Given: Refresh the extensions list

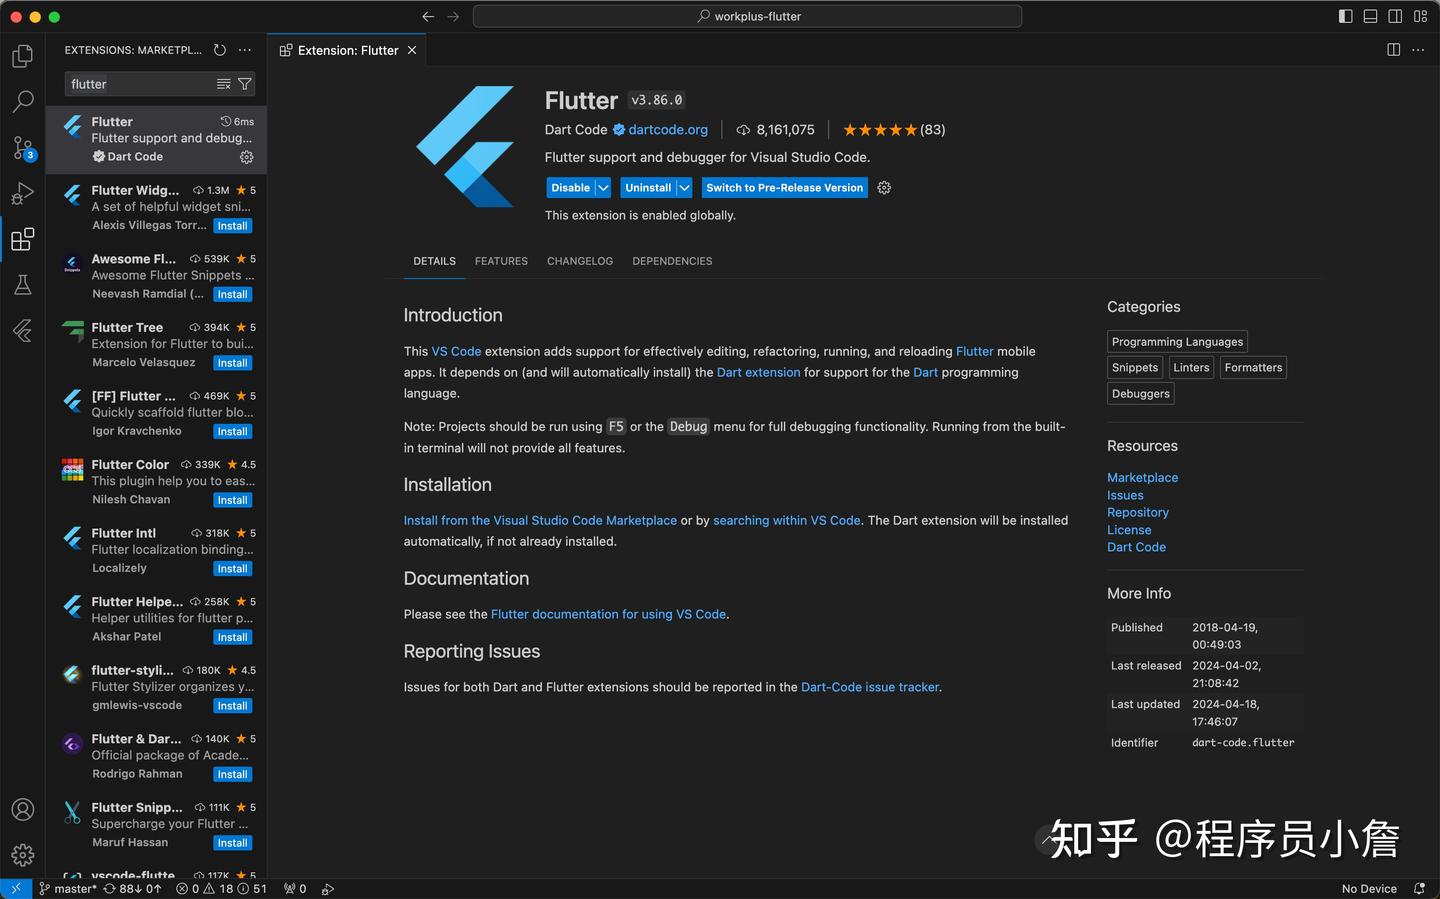Looking at the screenshot, I should coord(219,49).
